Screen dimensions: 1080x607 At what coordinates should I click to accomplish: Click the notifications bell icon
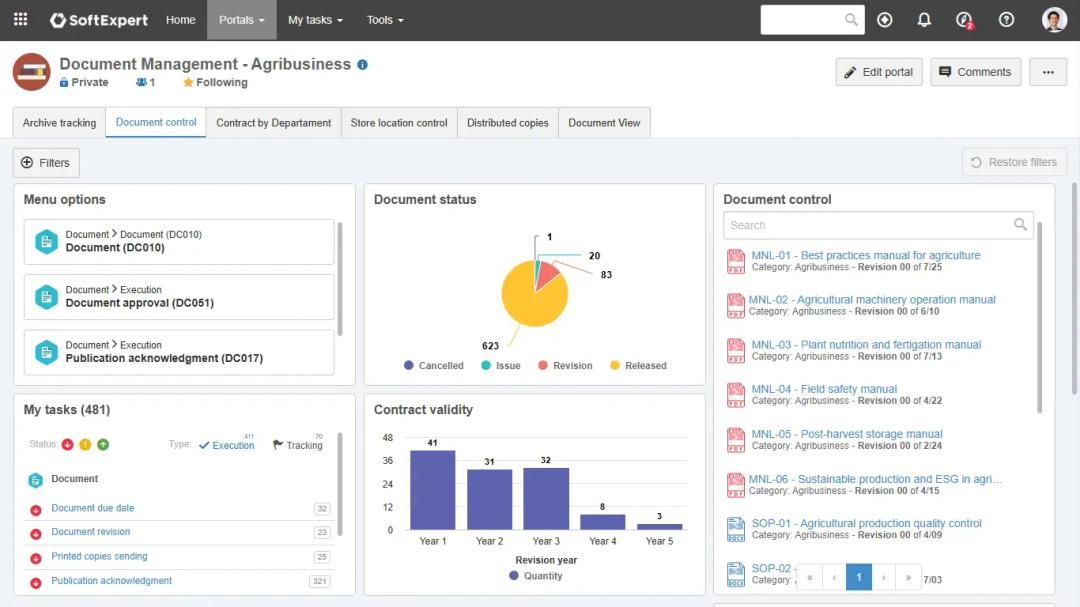[924, 20]
